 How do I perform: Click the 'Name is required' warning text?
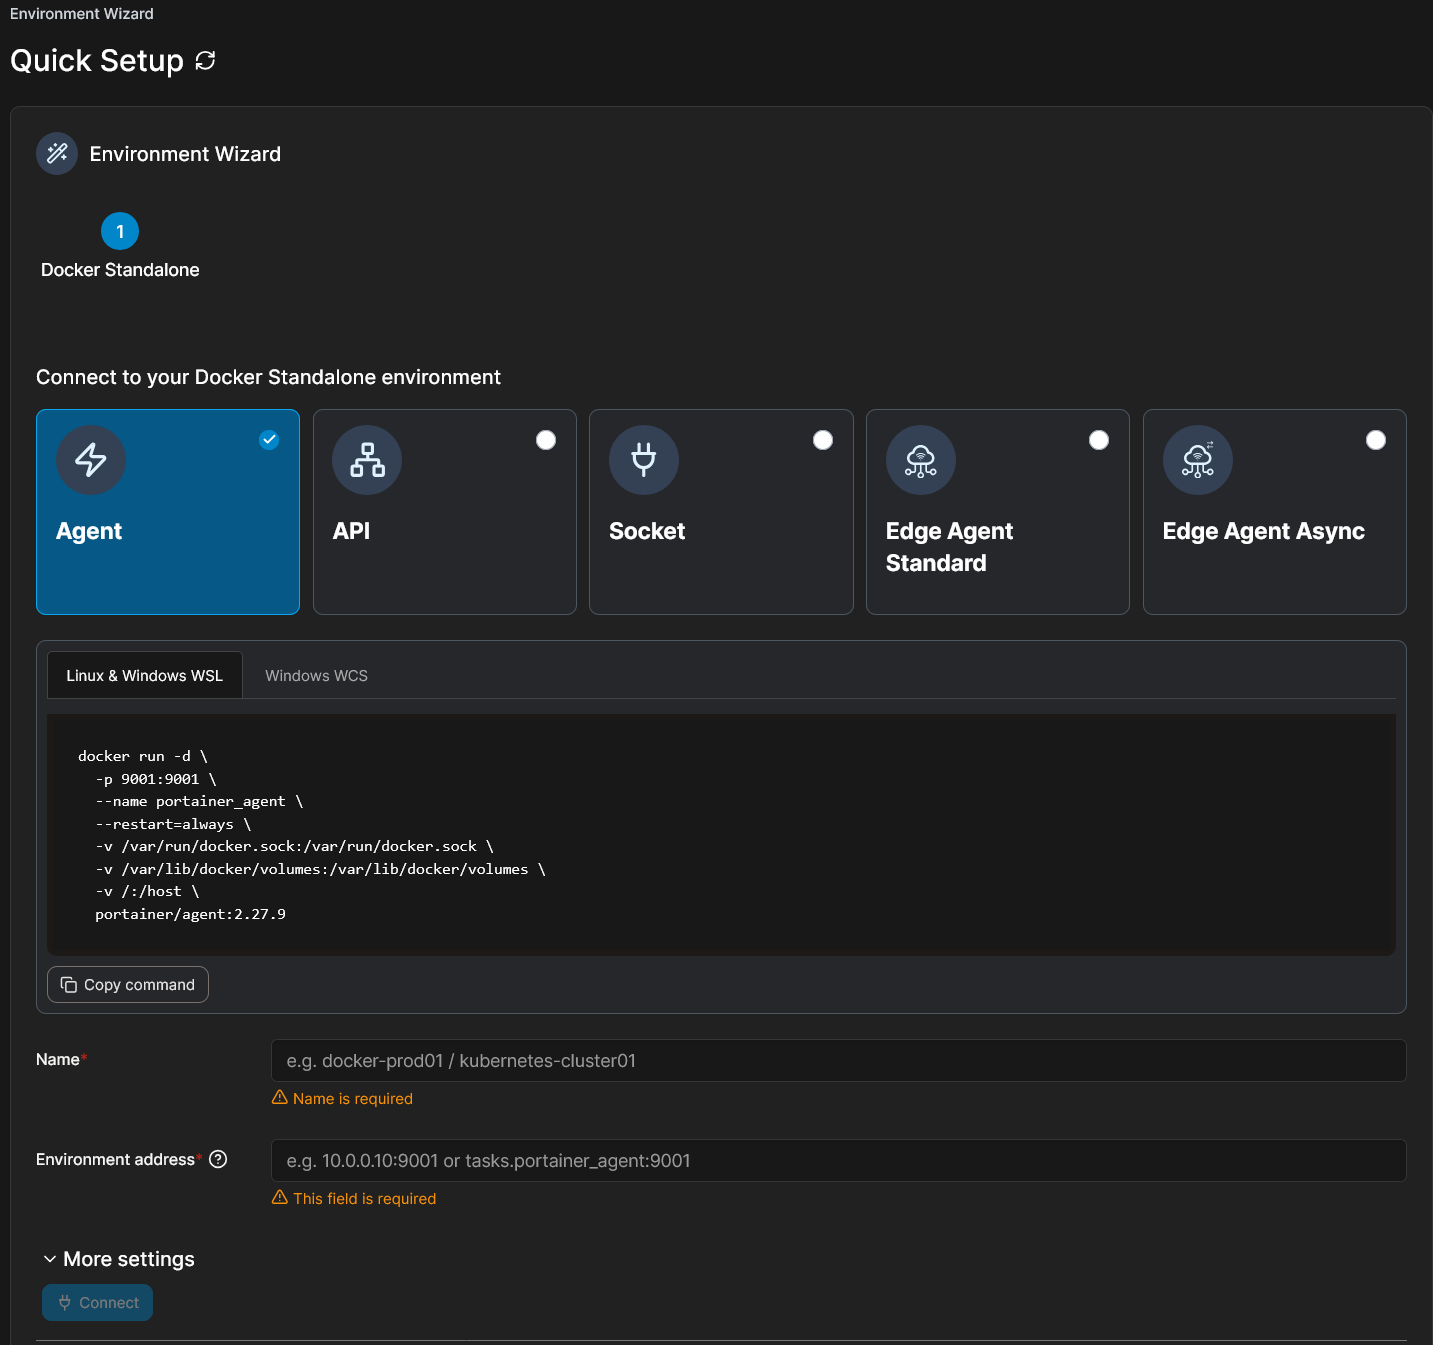coord(353,1098)
